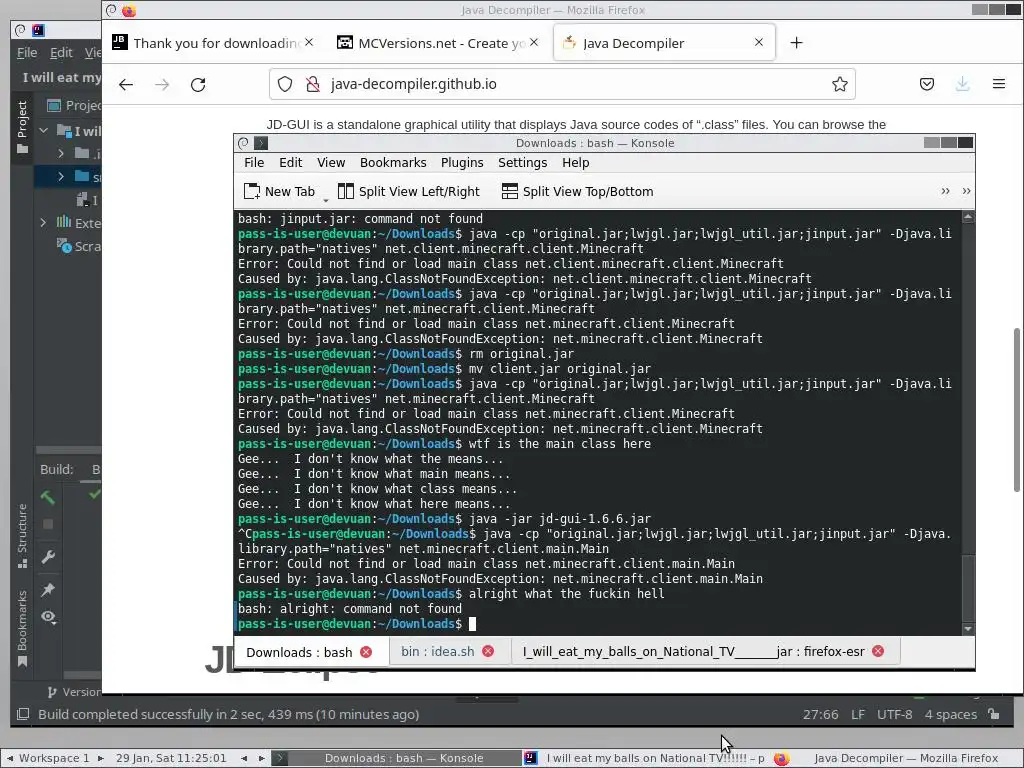Click the 4 spaces indent setting
Image resolution: width=1024 pixels, height=768 pixels.
point(951,714)
